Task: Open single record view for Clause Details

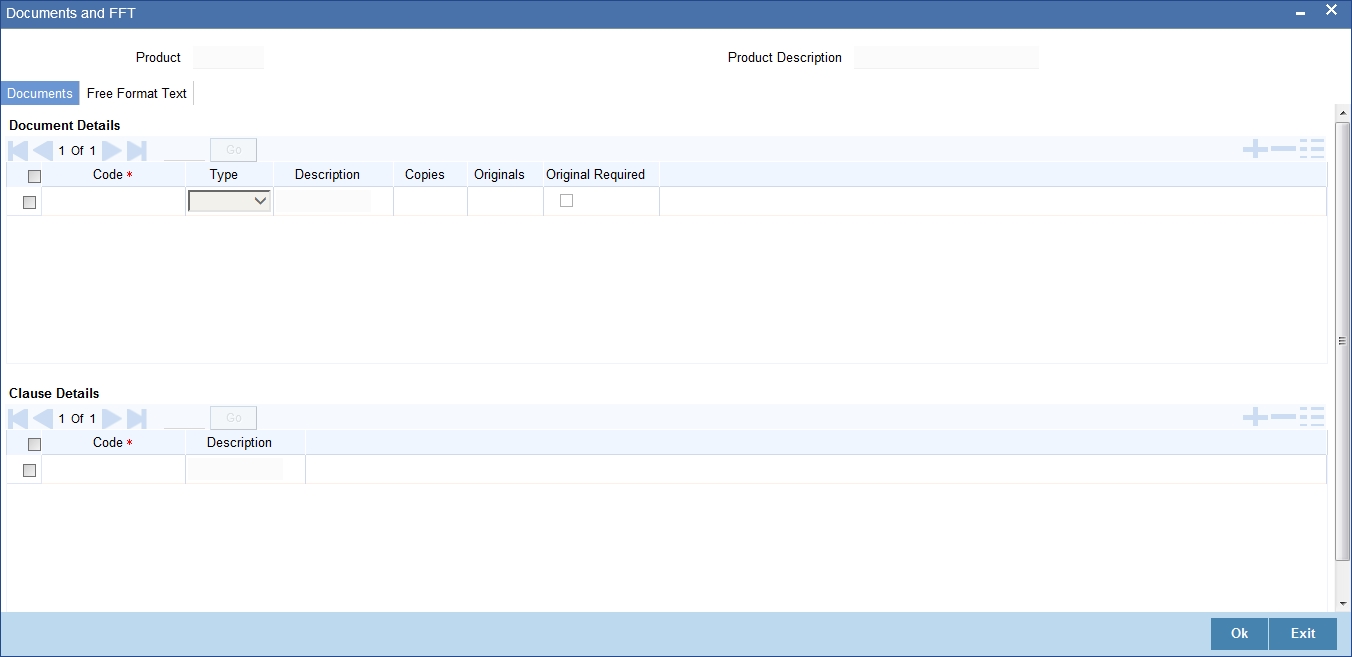Action: pyautogui.click(x=1312, y=417)
